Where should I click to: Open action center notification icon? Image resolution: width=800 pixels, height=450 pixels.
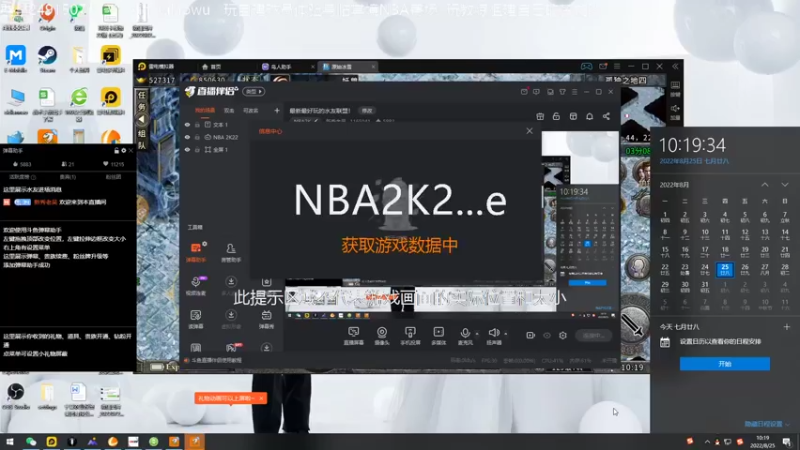click(786, 442)
